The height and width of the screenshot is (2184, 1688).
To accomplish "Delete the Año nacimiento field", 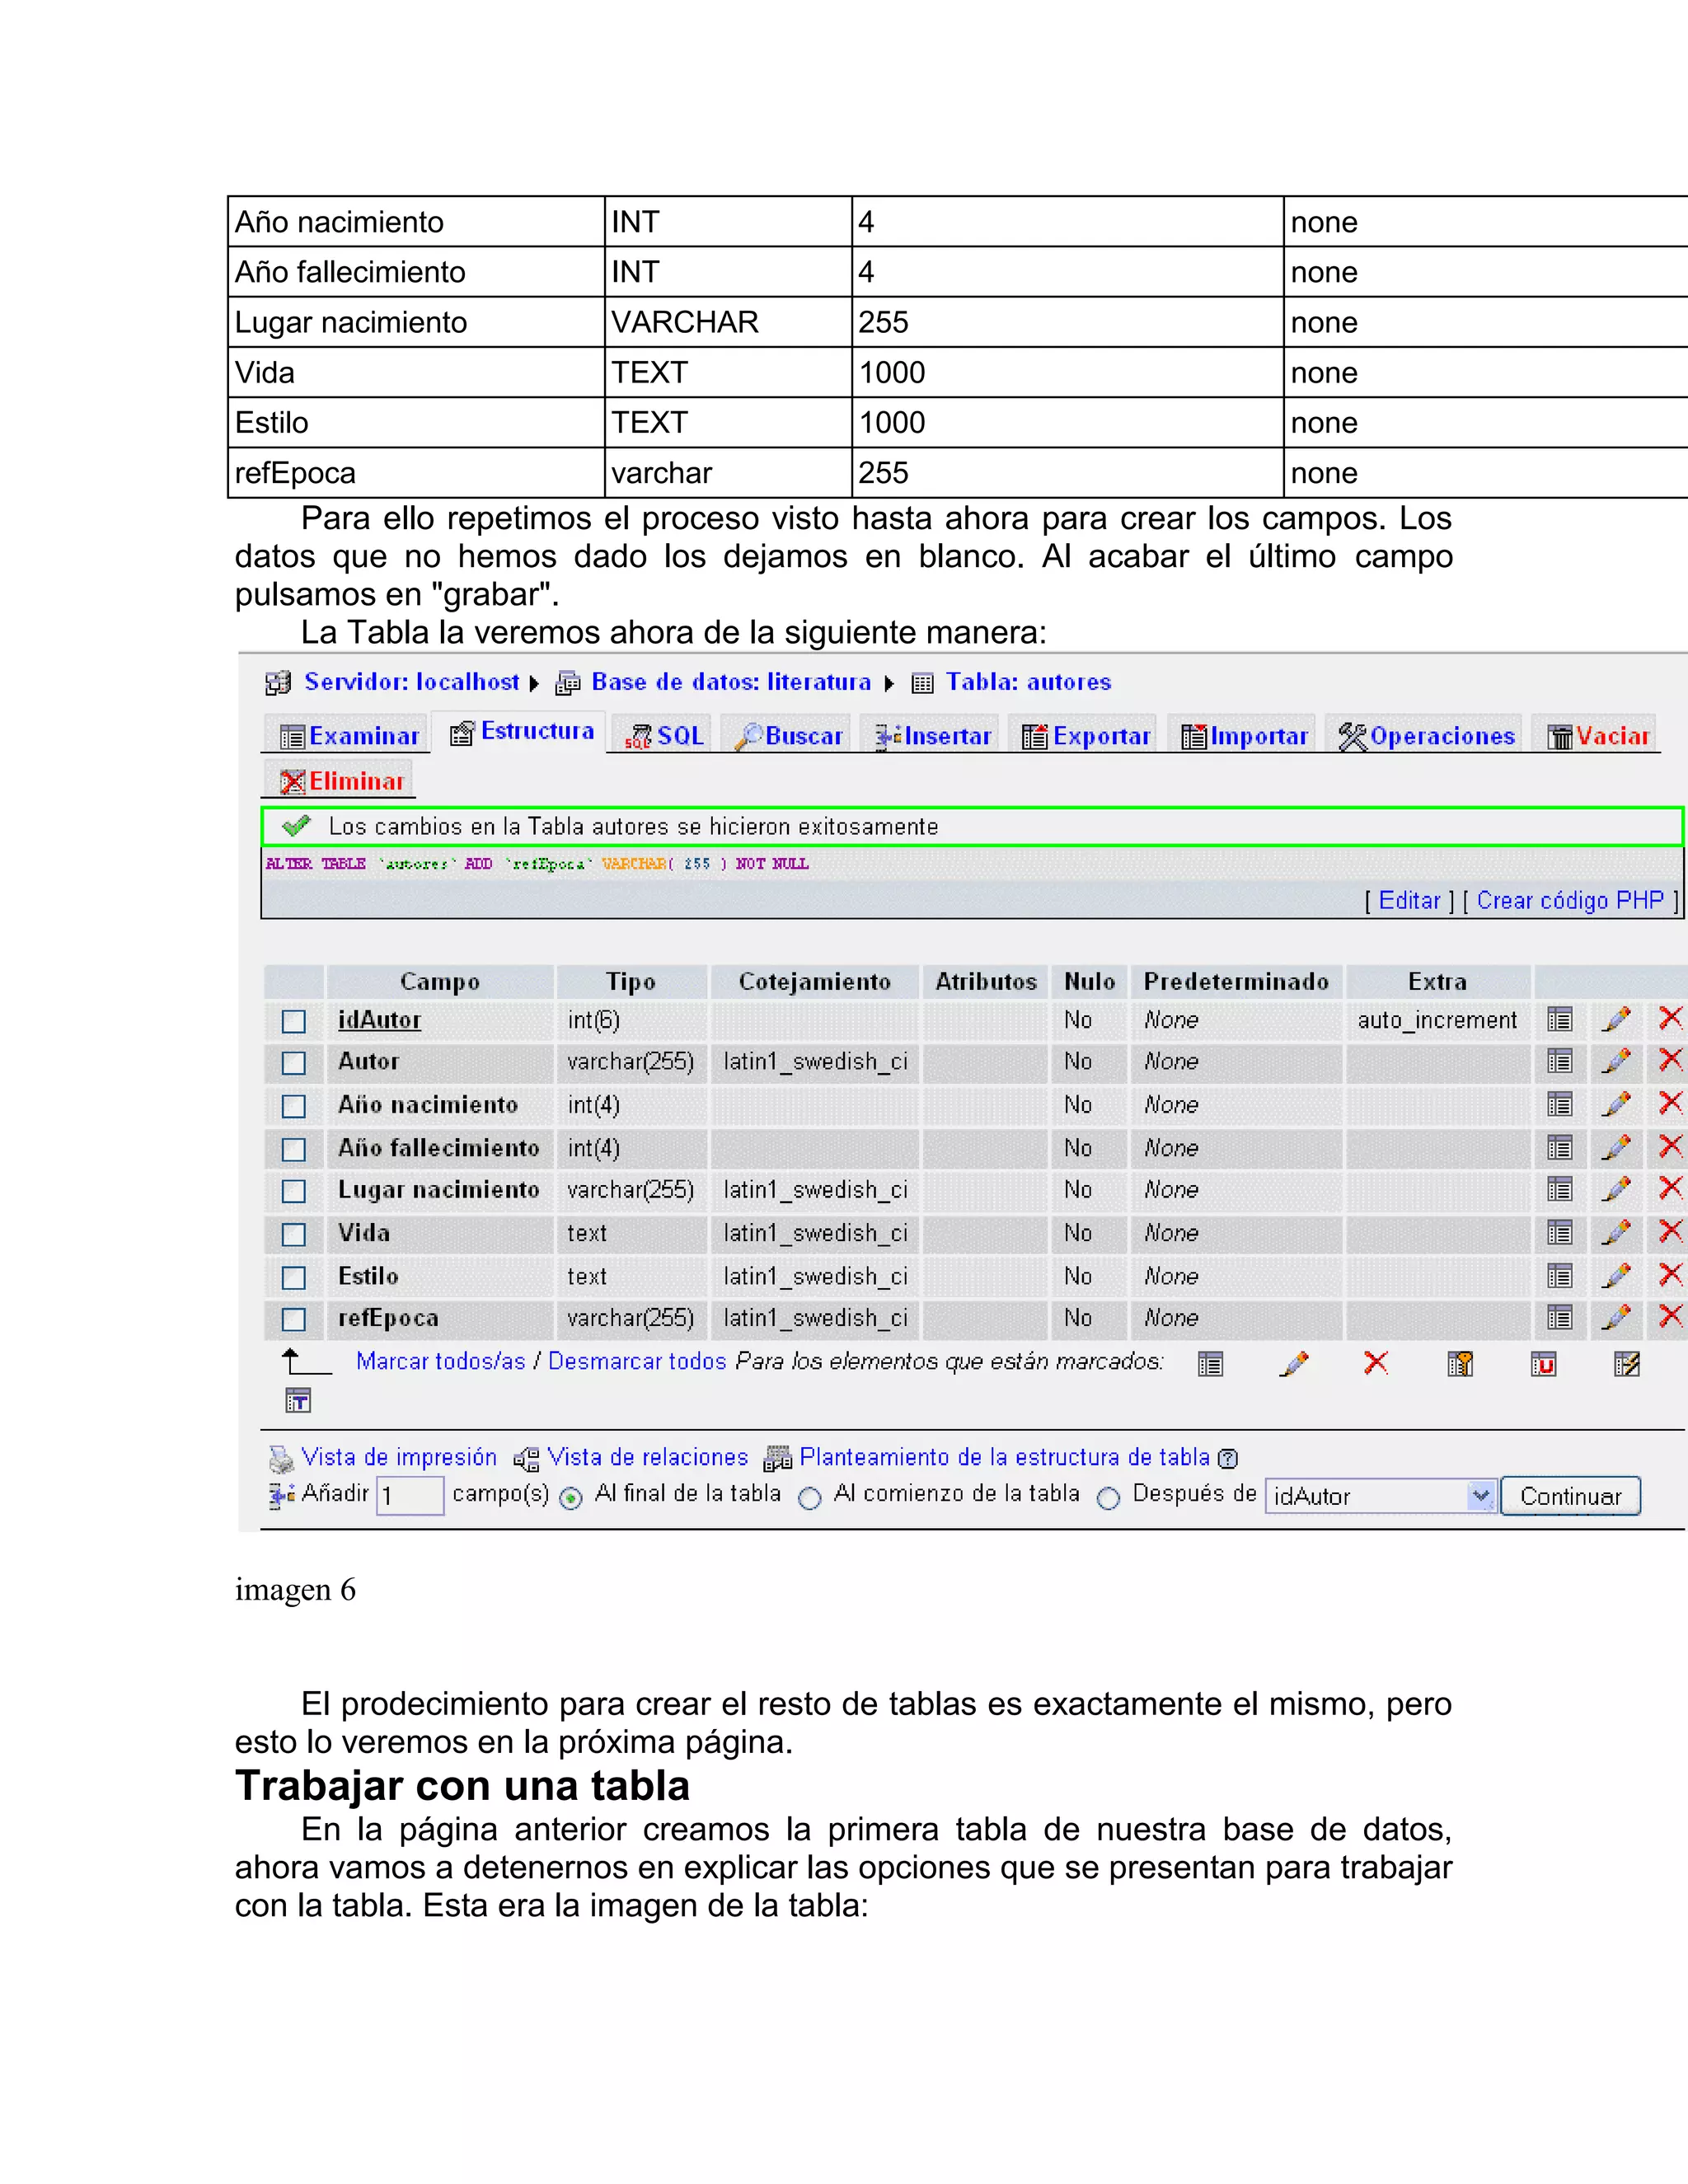I will click(x=1670, y=1103).
